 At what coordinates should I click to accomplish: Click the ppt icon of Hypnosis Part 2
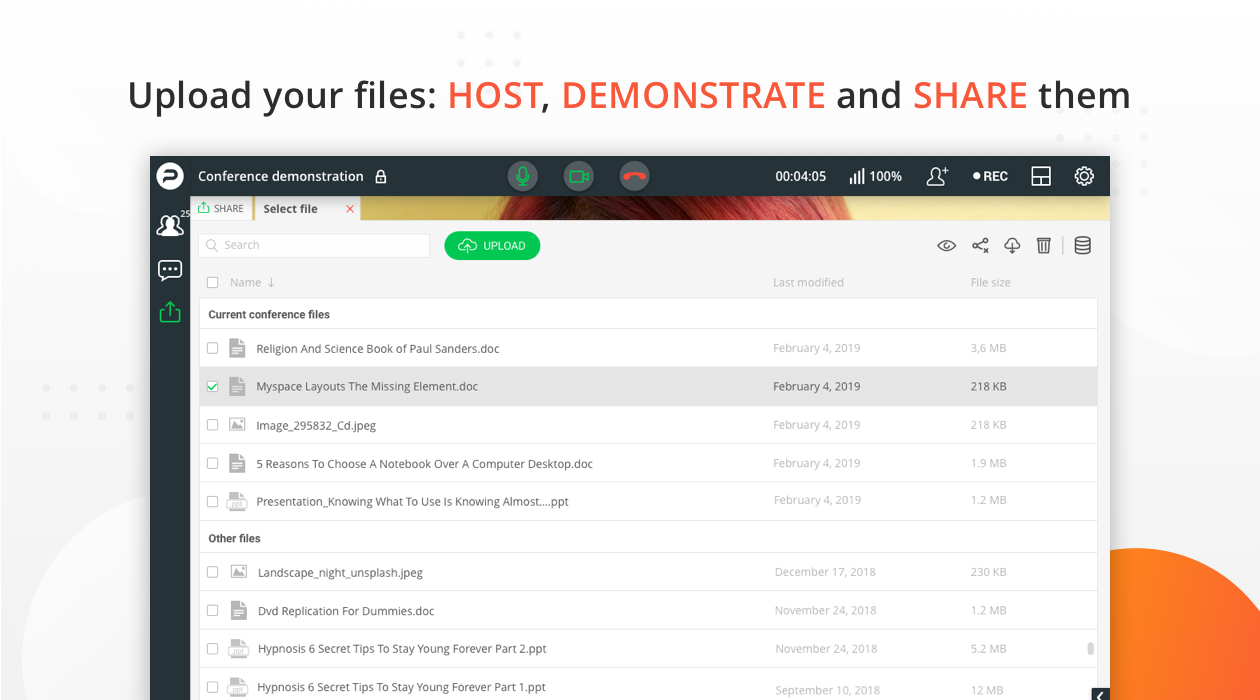(x=238, y=648)
